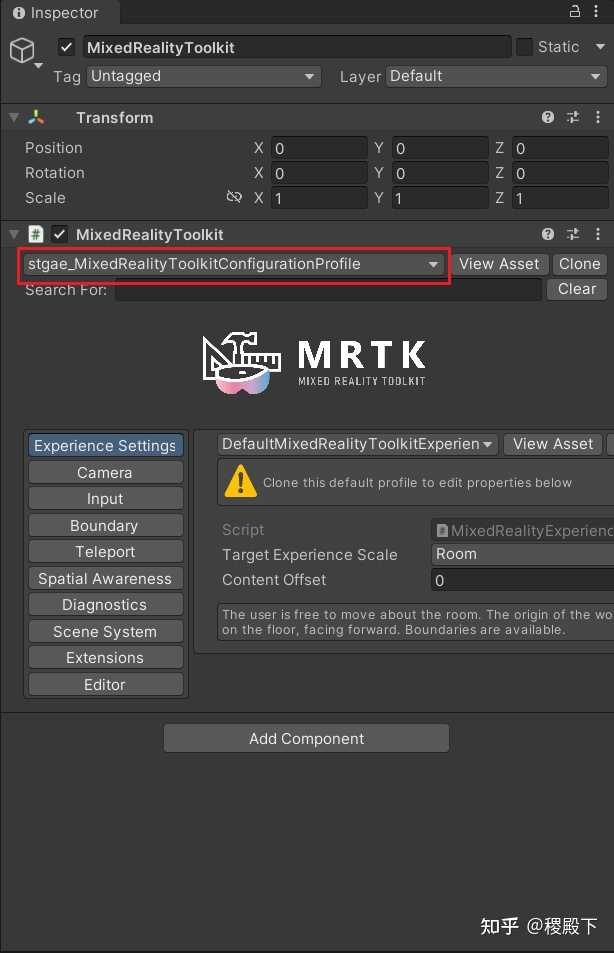
Task: Open the Inspector panel more-options menu
Action: (x=596, y=11)
